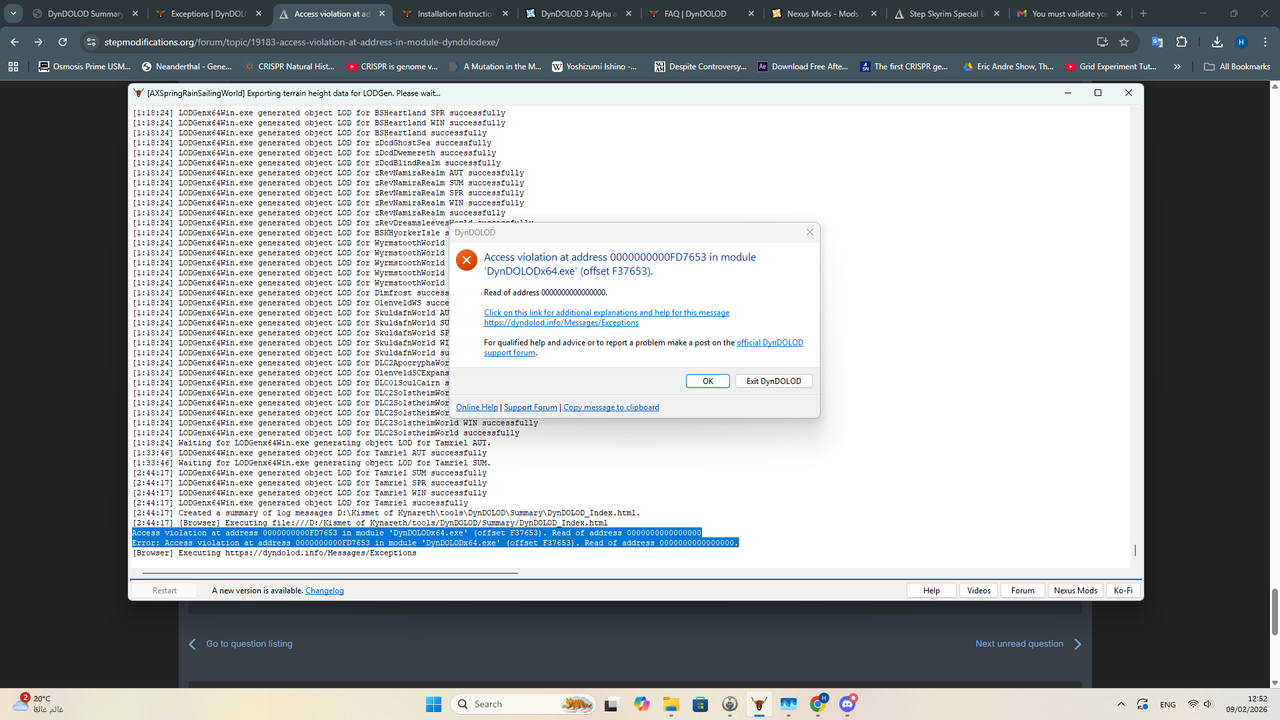Click the browser back arrow
Viewport: 1280px width, 720px height.
15,42
